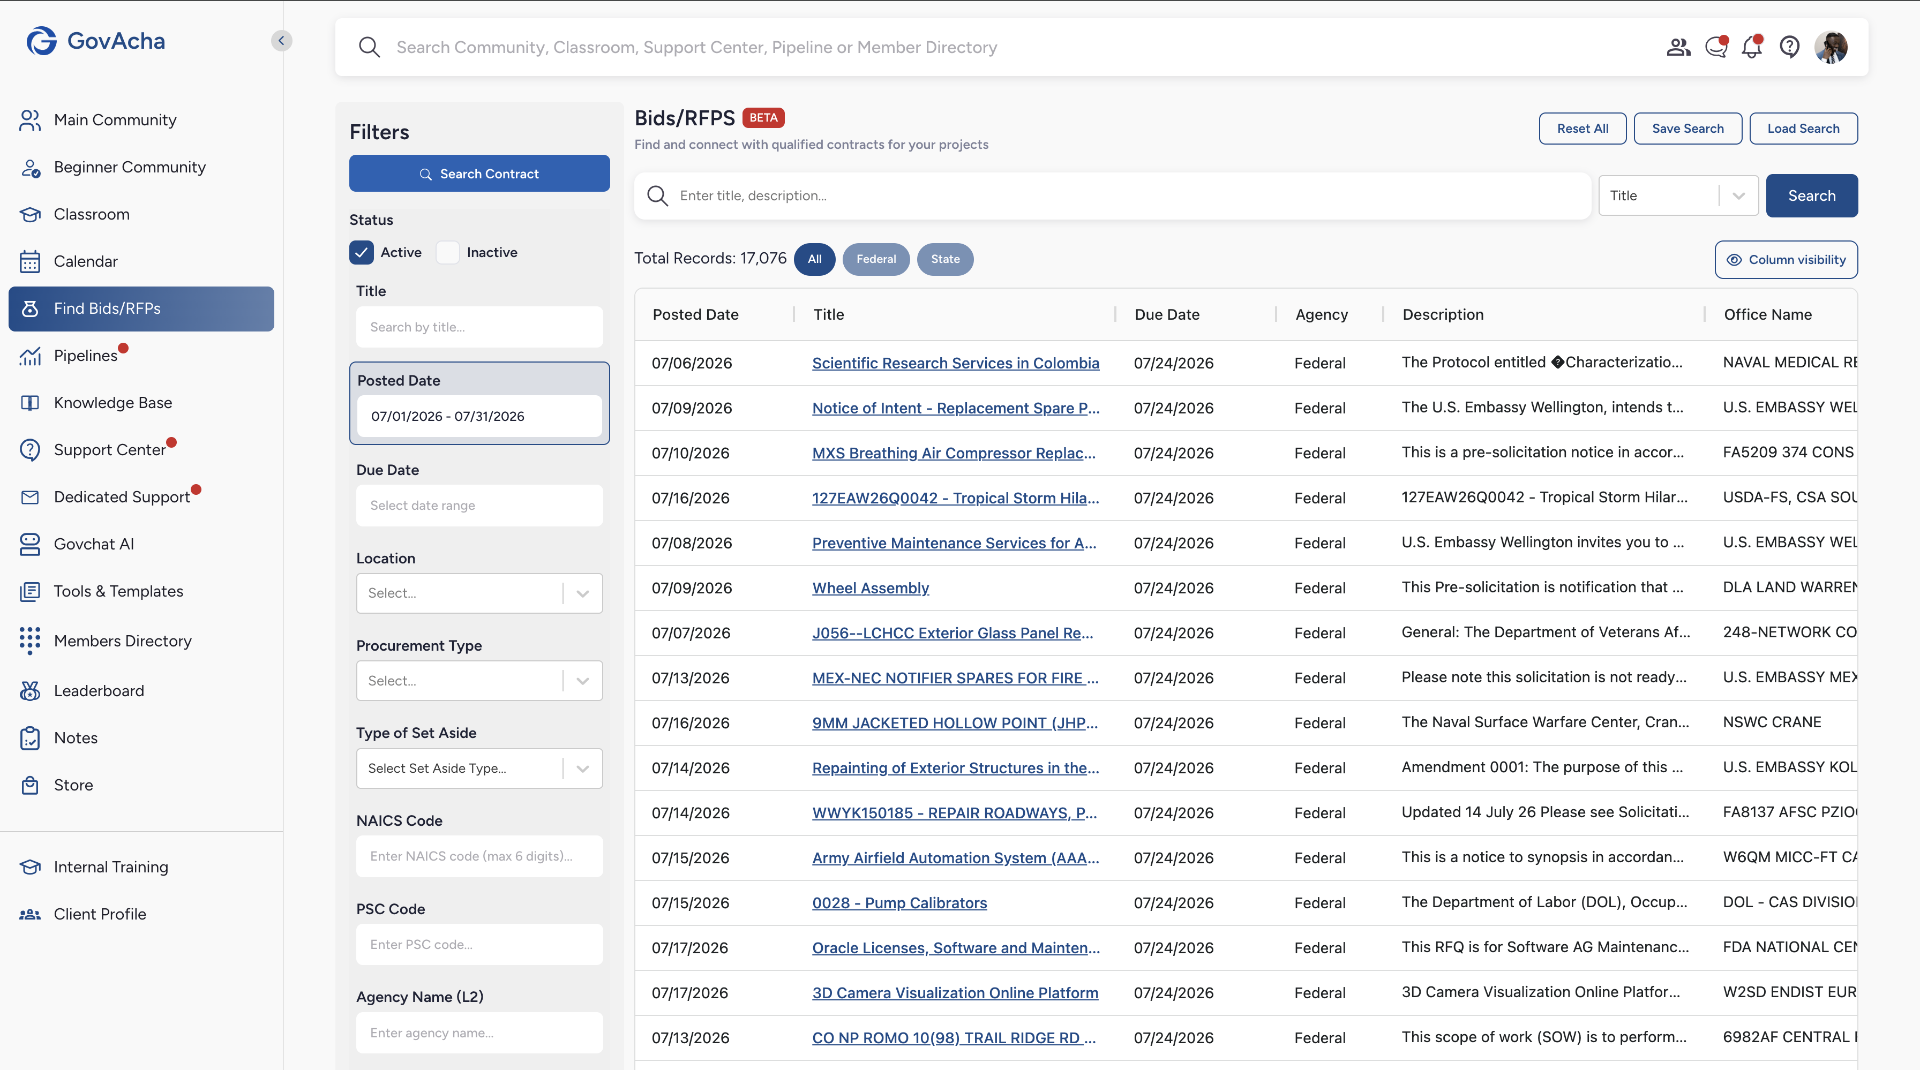Select the All records tab
Viewport: 1920px width, 1070px height.
[814, 259]
